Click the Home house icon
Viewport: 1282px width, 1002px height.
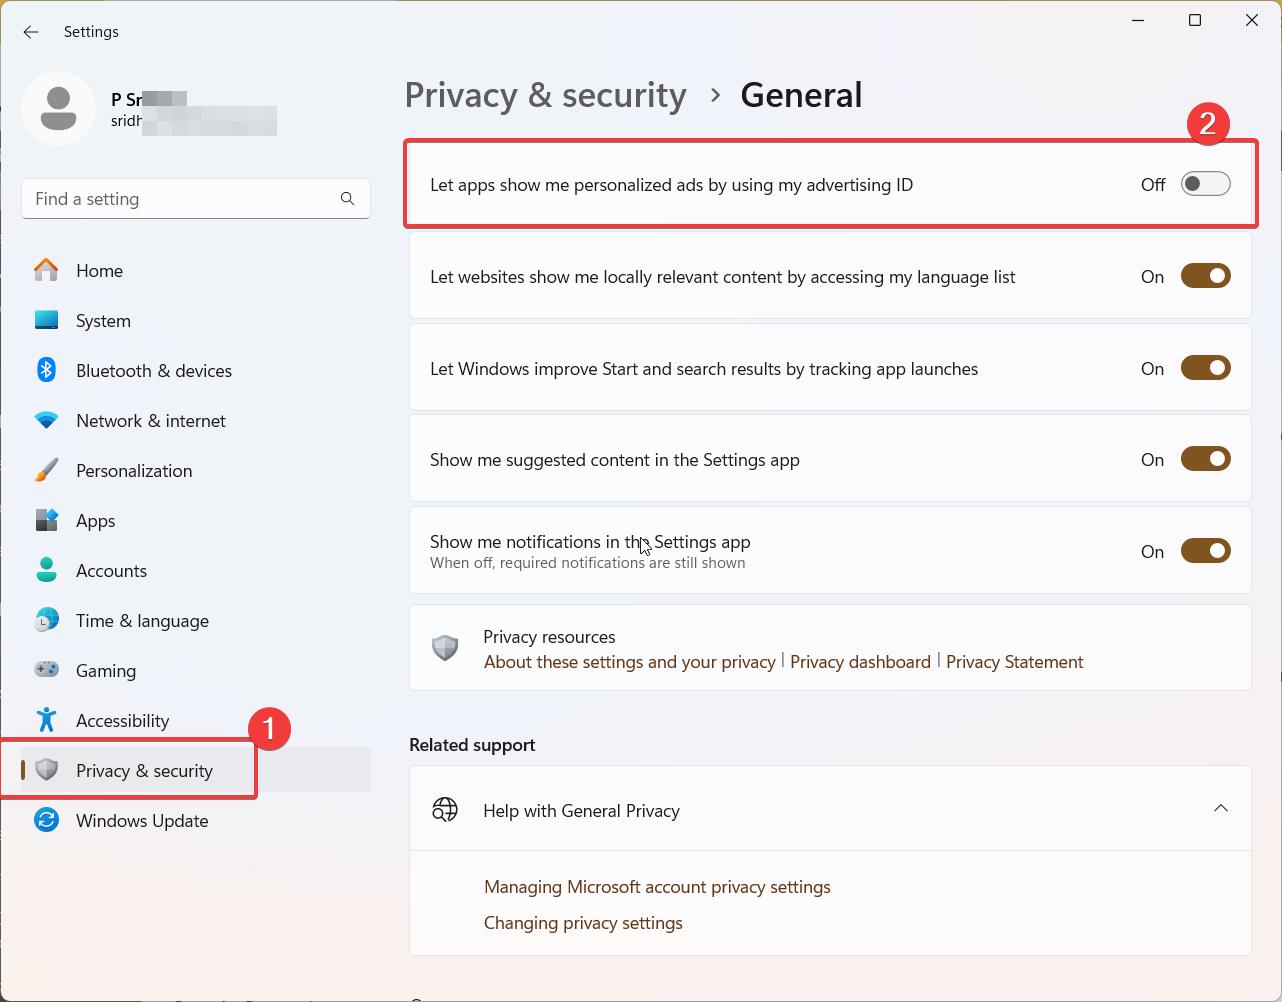[46, 270]
